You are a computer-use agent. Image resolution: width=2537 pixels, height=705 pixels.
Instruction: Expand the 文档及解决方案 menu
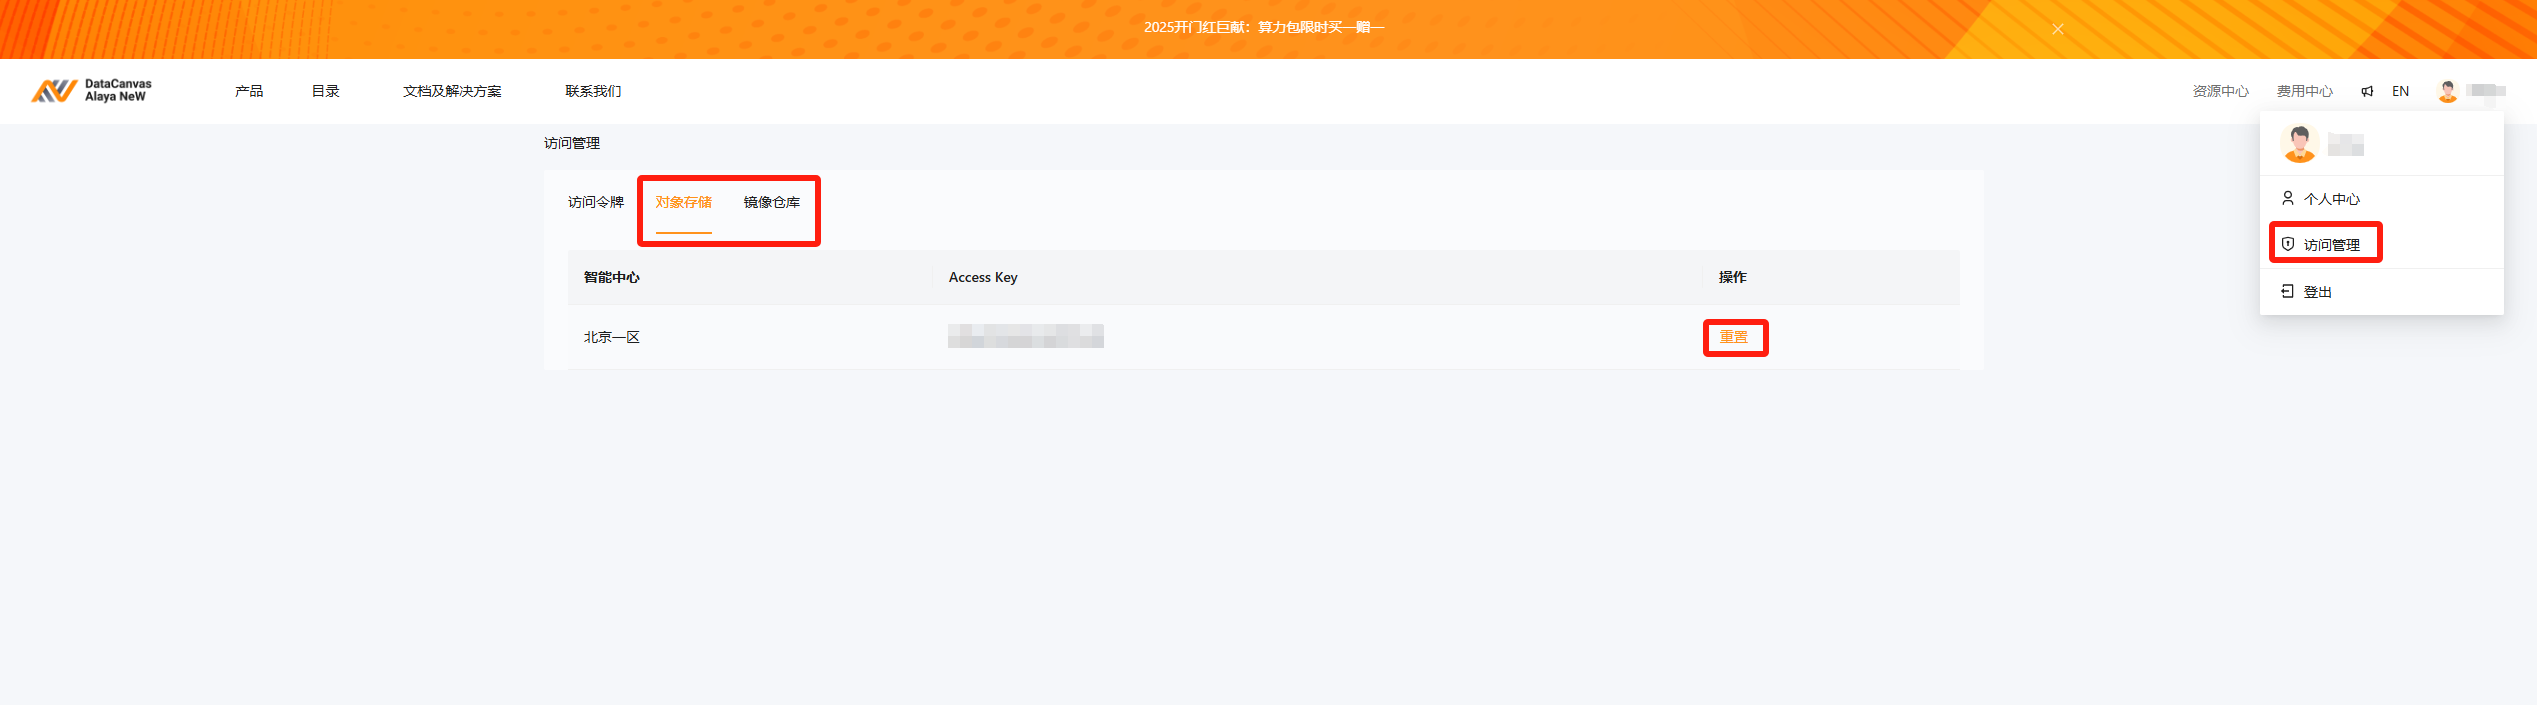[x=452, y=91]
